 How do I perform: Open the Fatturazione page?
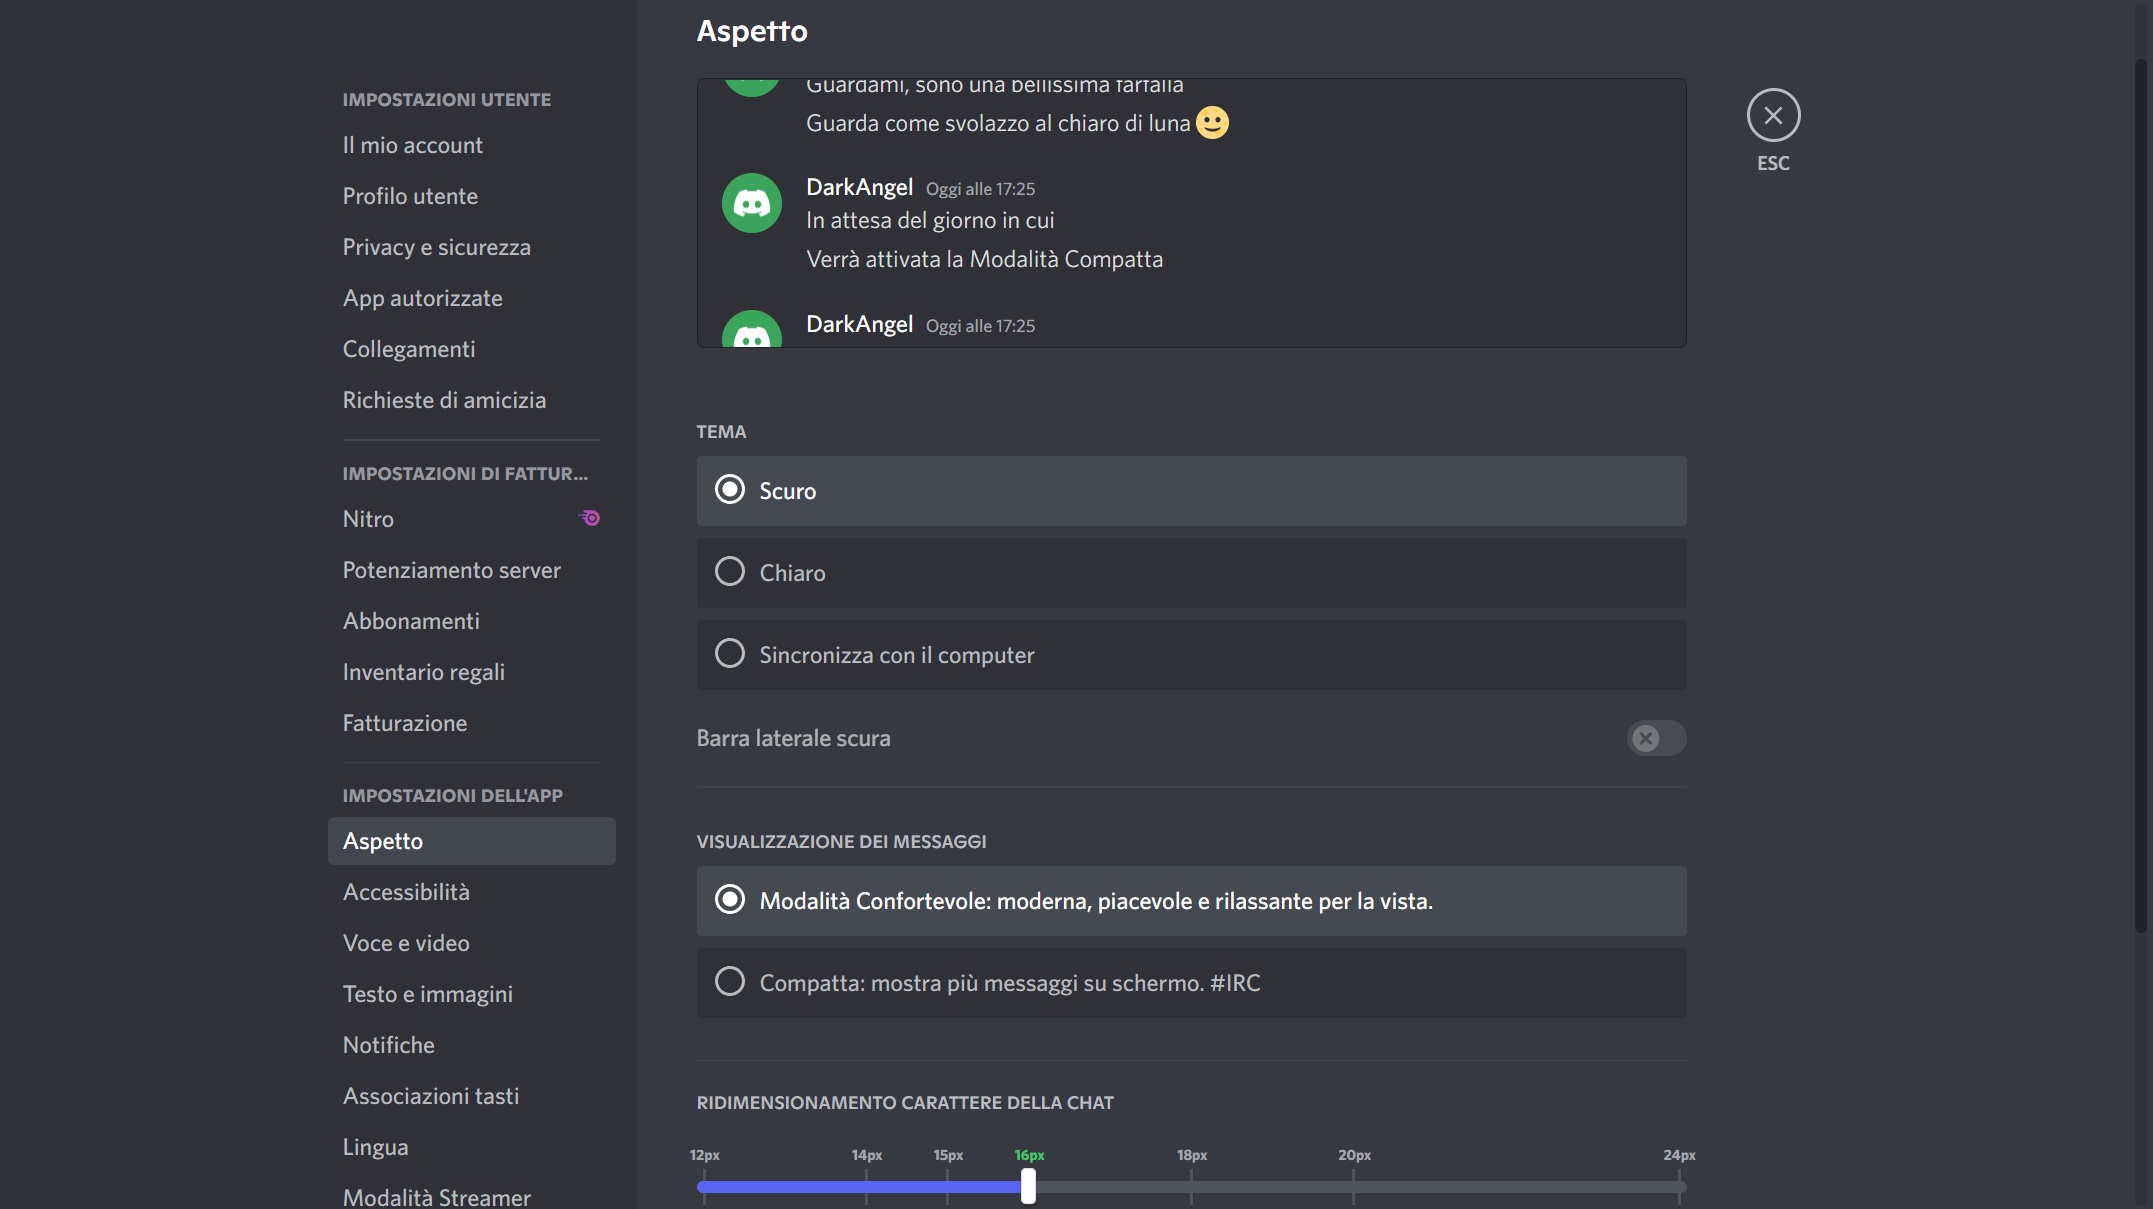[x=404, y=722]
